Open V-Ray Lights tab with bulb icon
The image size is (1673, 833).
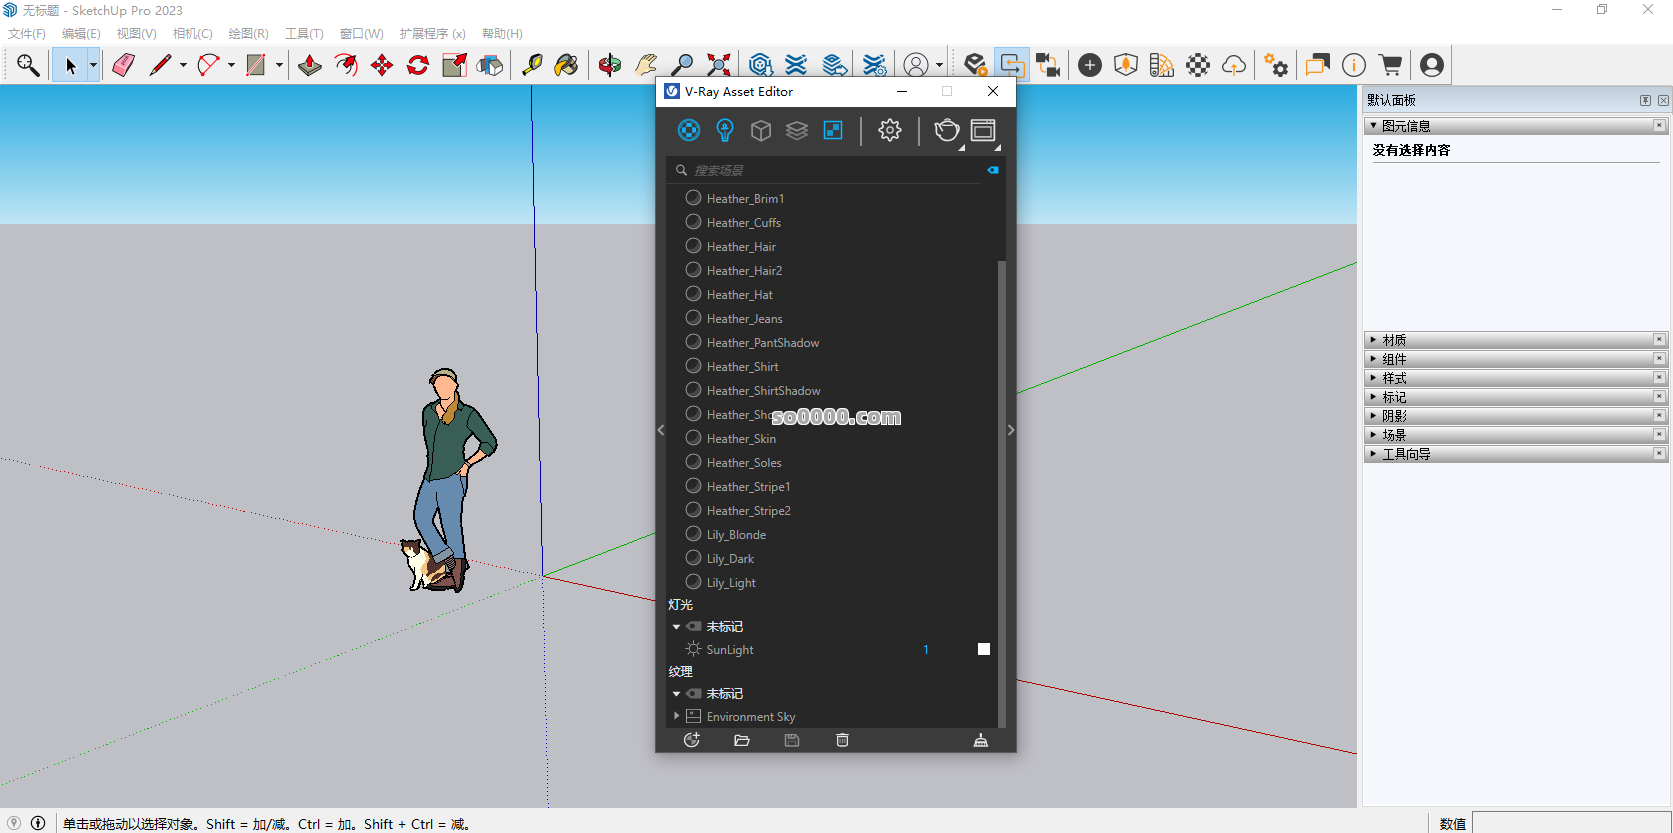725,130
